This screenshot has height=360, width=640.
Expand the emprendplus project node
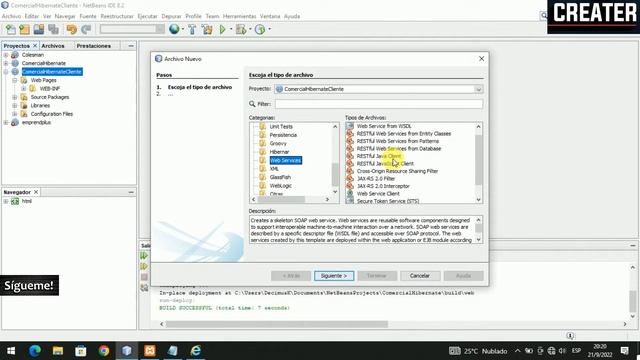pyautogui.click(x=6, y=122)
